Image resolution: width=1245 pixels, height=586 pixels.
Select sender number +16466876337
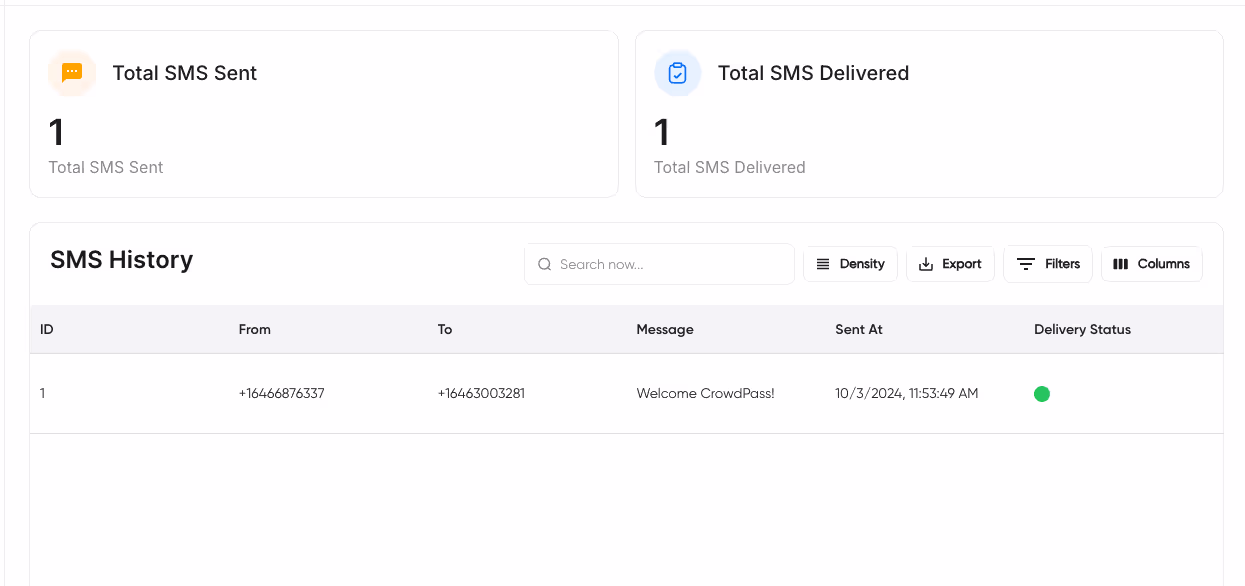(282, 393)
